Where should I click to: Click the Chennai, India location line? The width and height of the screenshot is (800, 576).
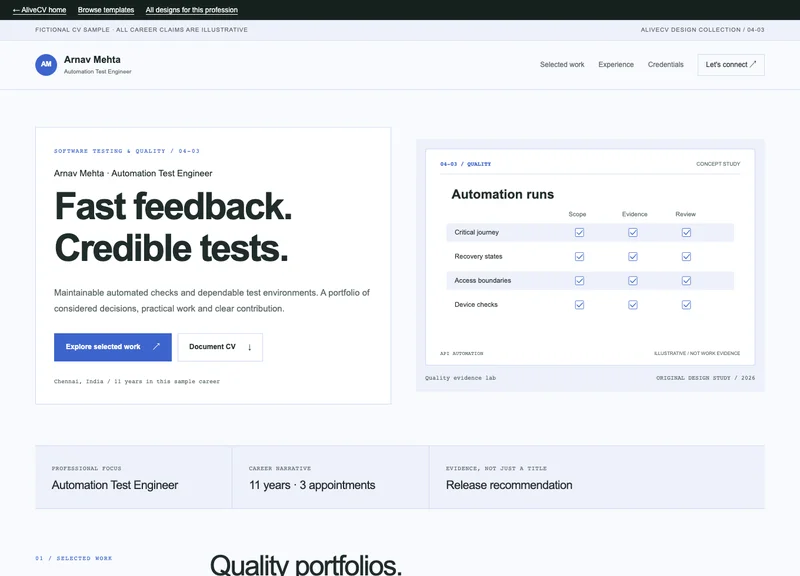(137, 381)
